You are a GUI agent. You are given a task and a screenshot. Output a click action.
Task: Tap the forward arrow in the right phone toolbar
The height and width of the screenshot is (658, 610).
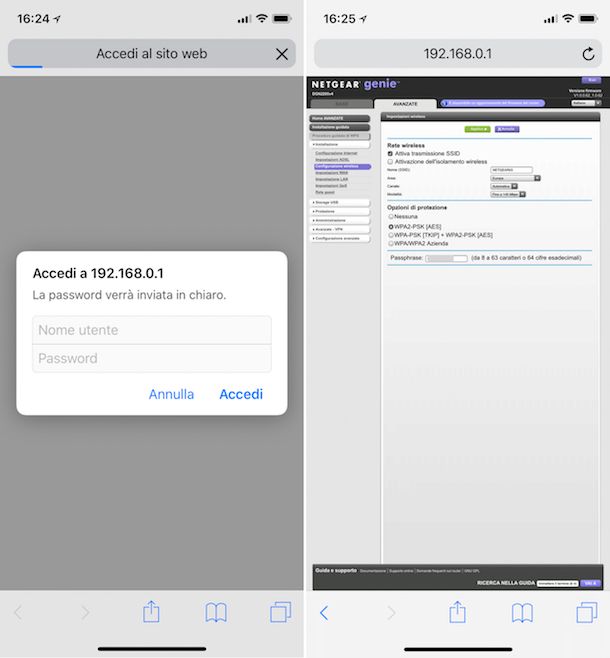pos(391,613)
